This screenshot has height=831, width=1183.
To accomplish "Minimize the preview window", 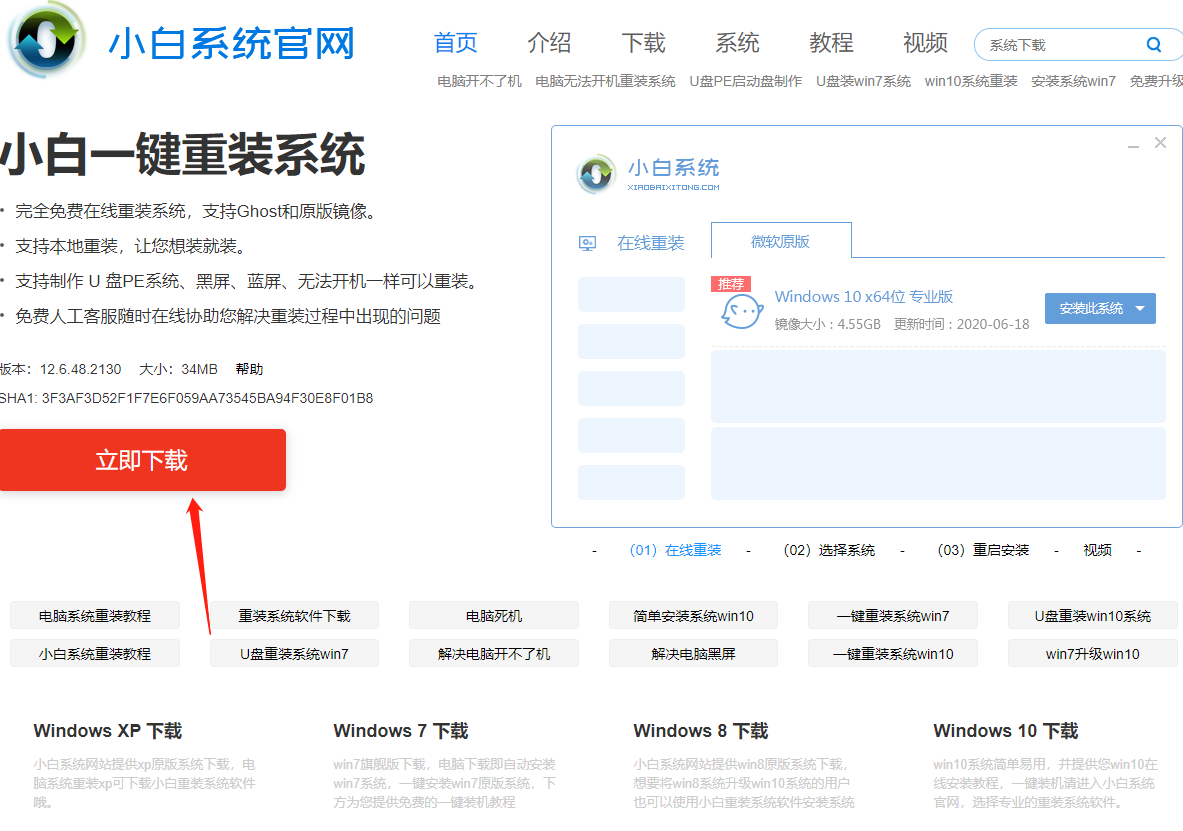I will 1133,145.
